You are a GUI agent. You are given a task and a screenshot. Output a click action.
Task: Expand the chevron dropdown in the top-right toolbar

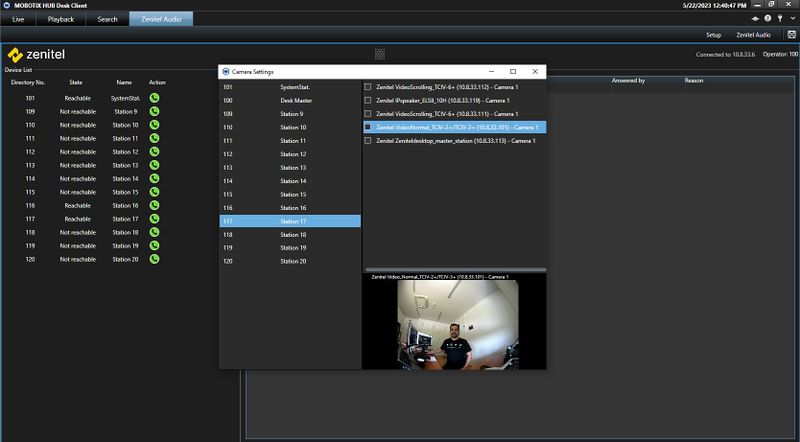(793, 19)
